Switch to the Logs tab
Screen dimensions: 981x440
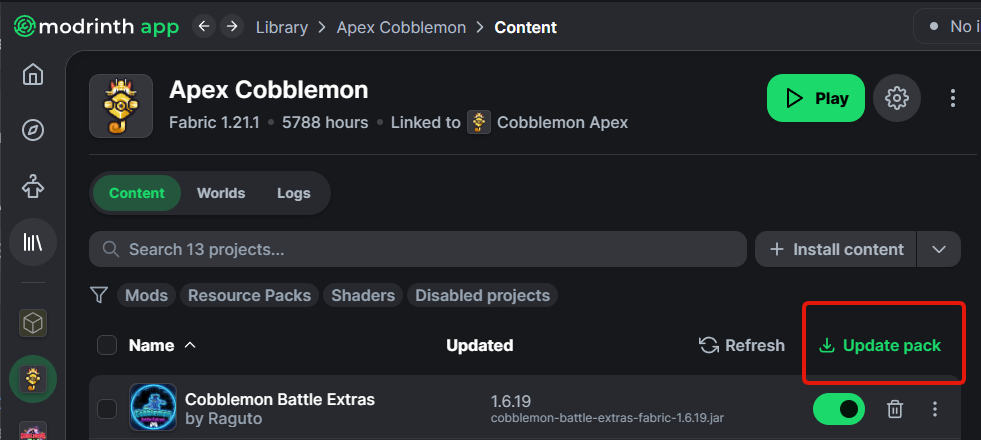[x=294, y=193]
